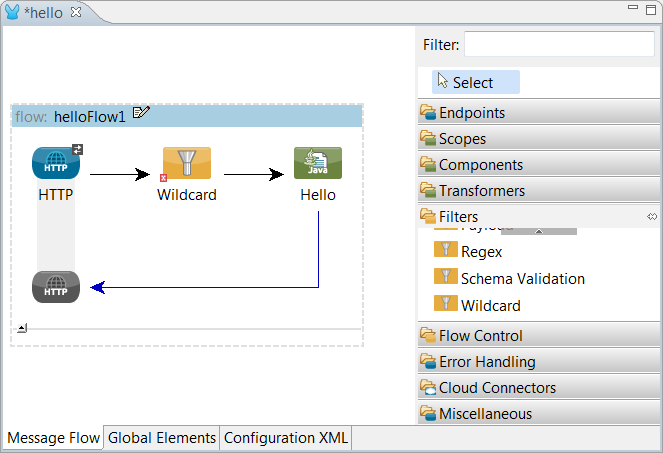Pick Schema Validation filter in palette
Screen dimensions: 663x453
pos(522,279)
